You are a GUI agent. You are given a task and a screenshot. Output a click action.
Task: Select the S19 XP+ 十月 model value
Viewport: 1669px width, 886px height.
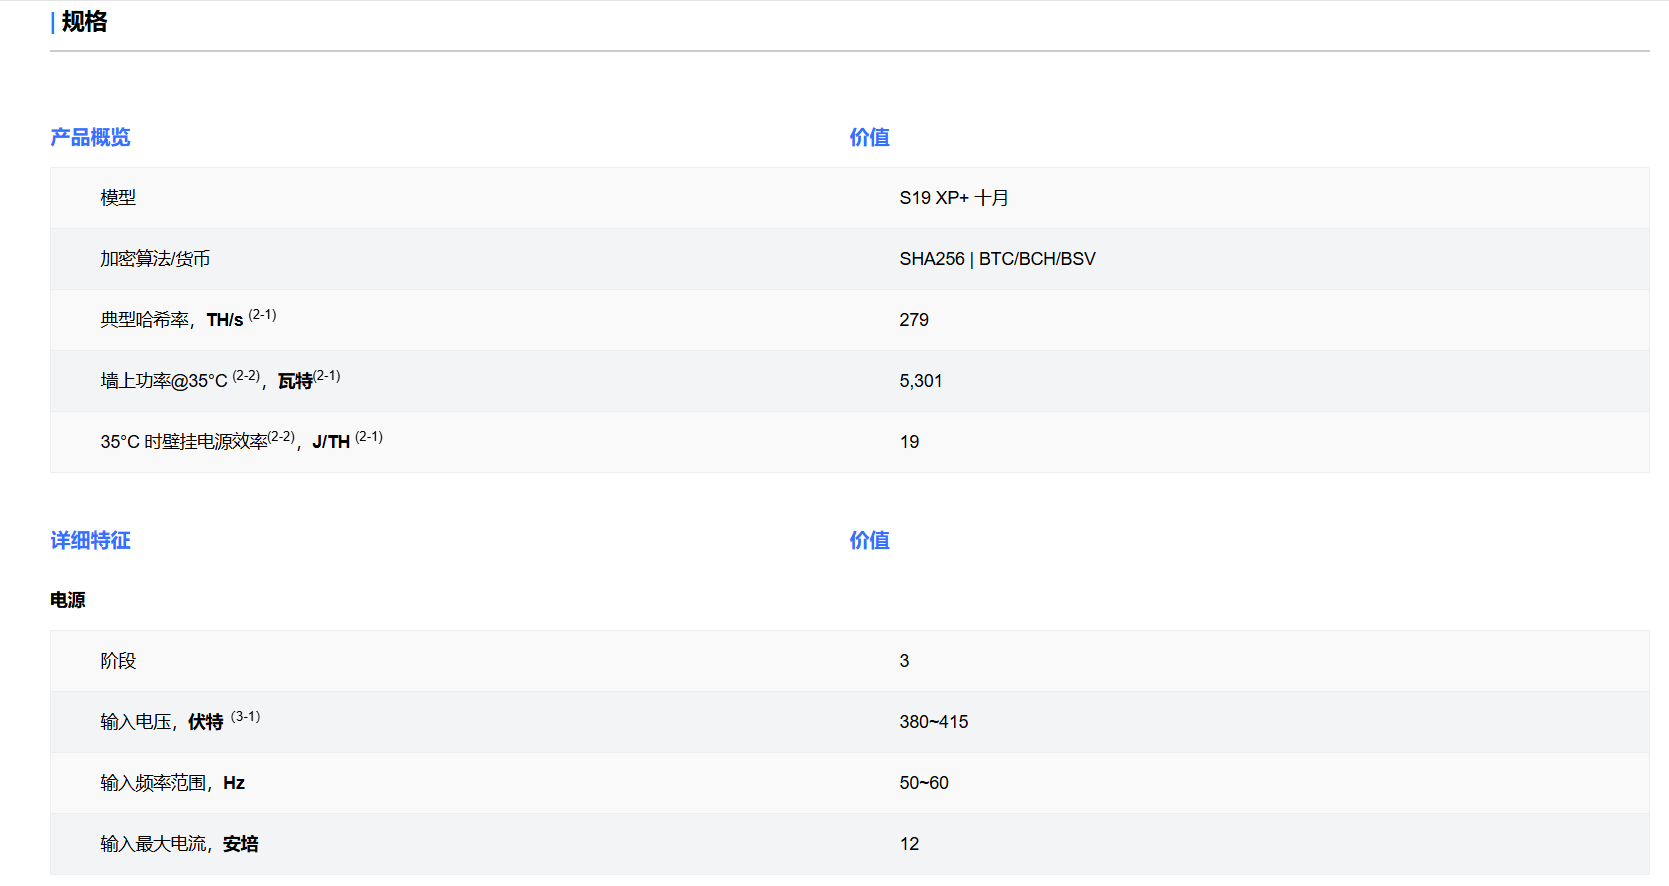953,198
